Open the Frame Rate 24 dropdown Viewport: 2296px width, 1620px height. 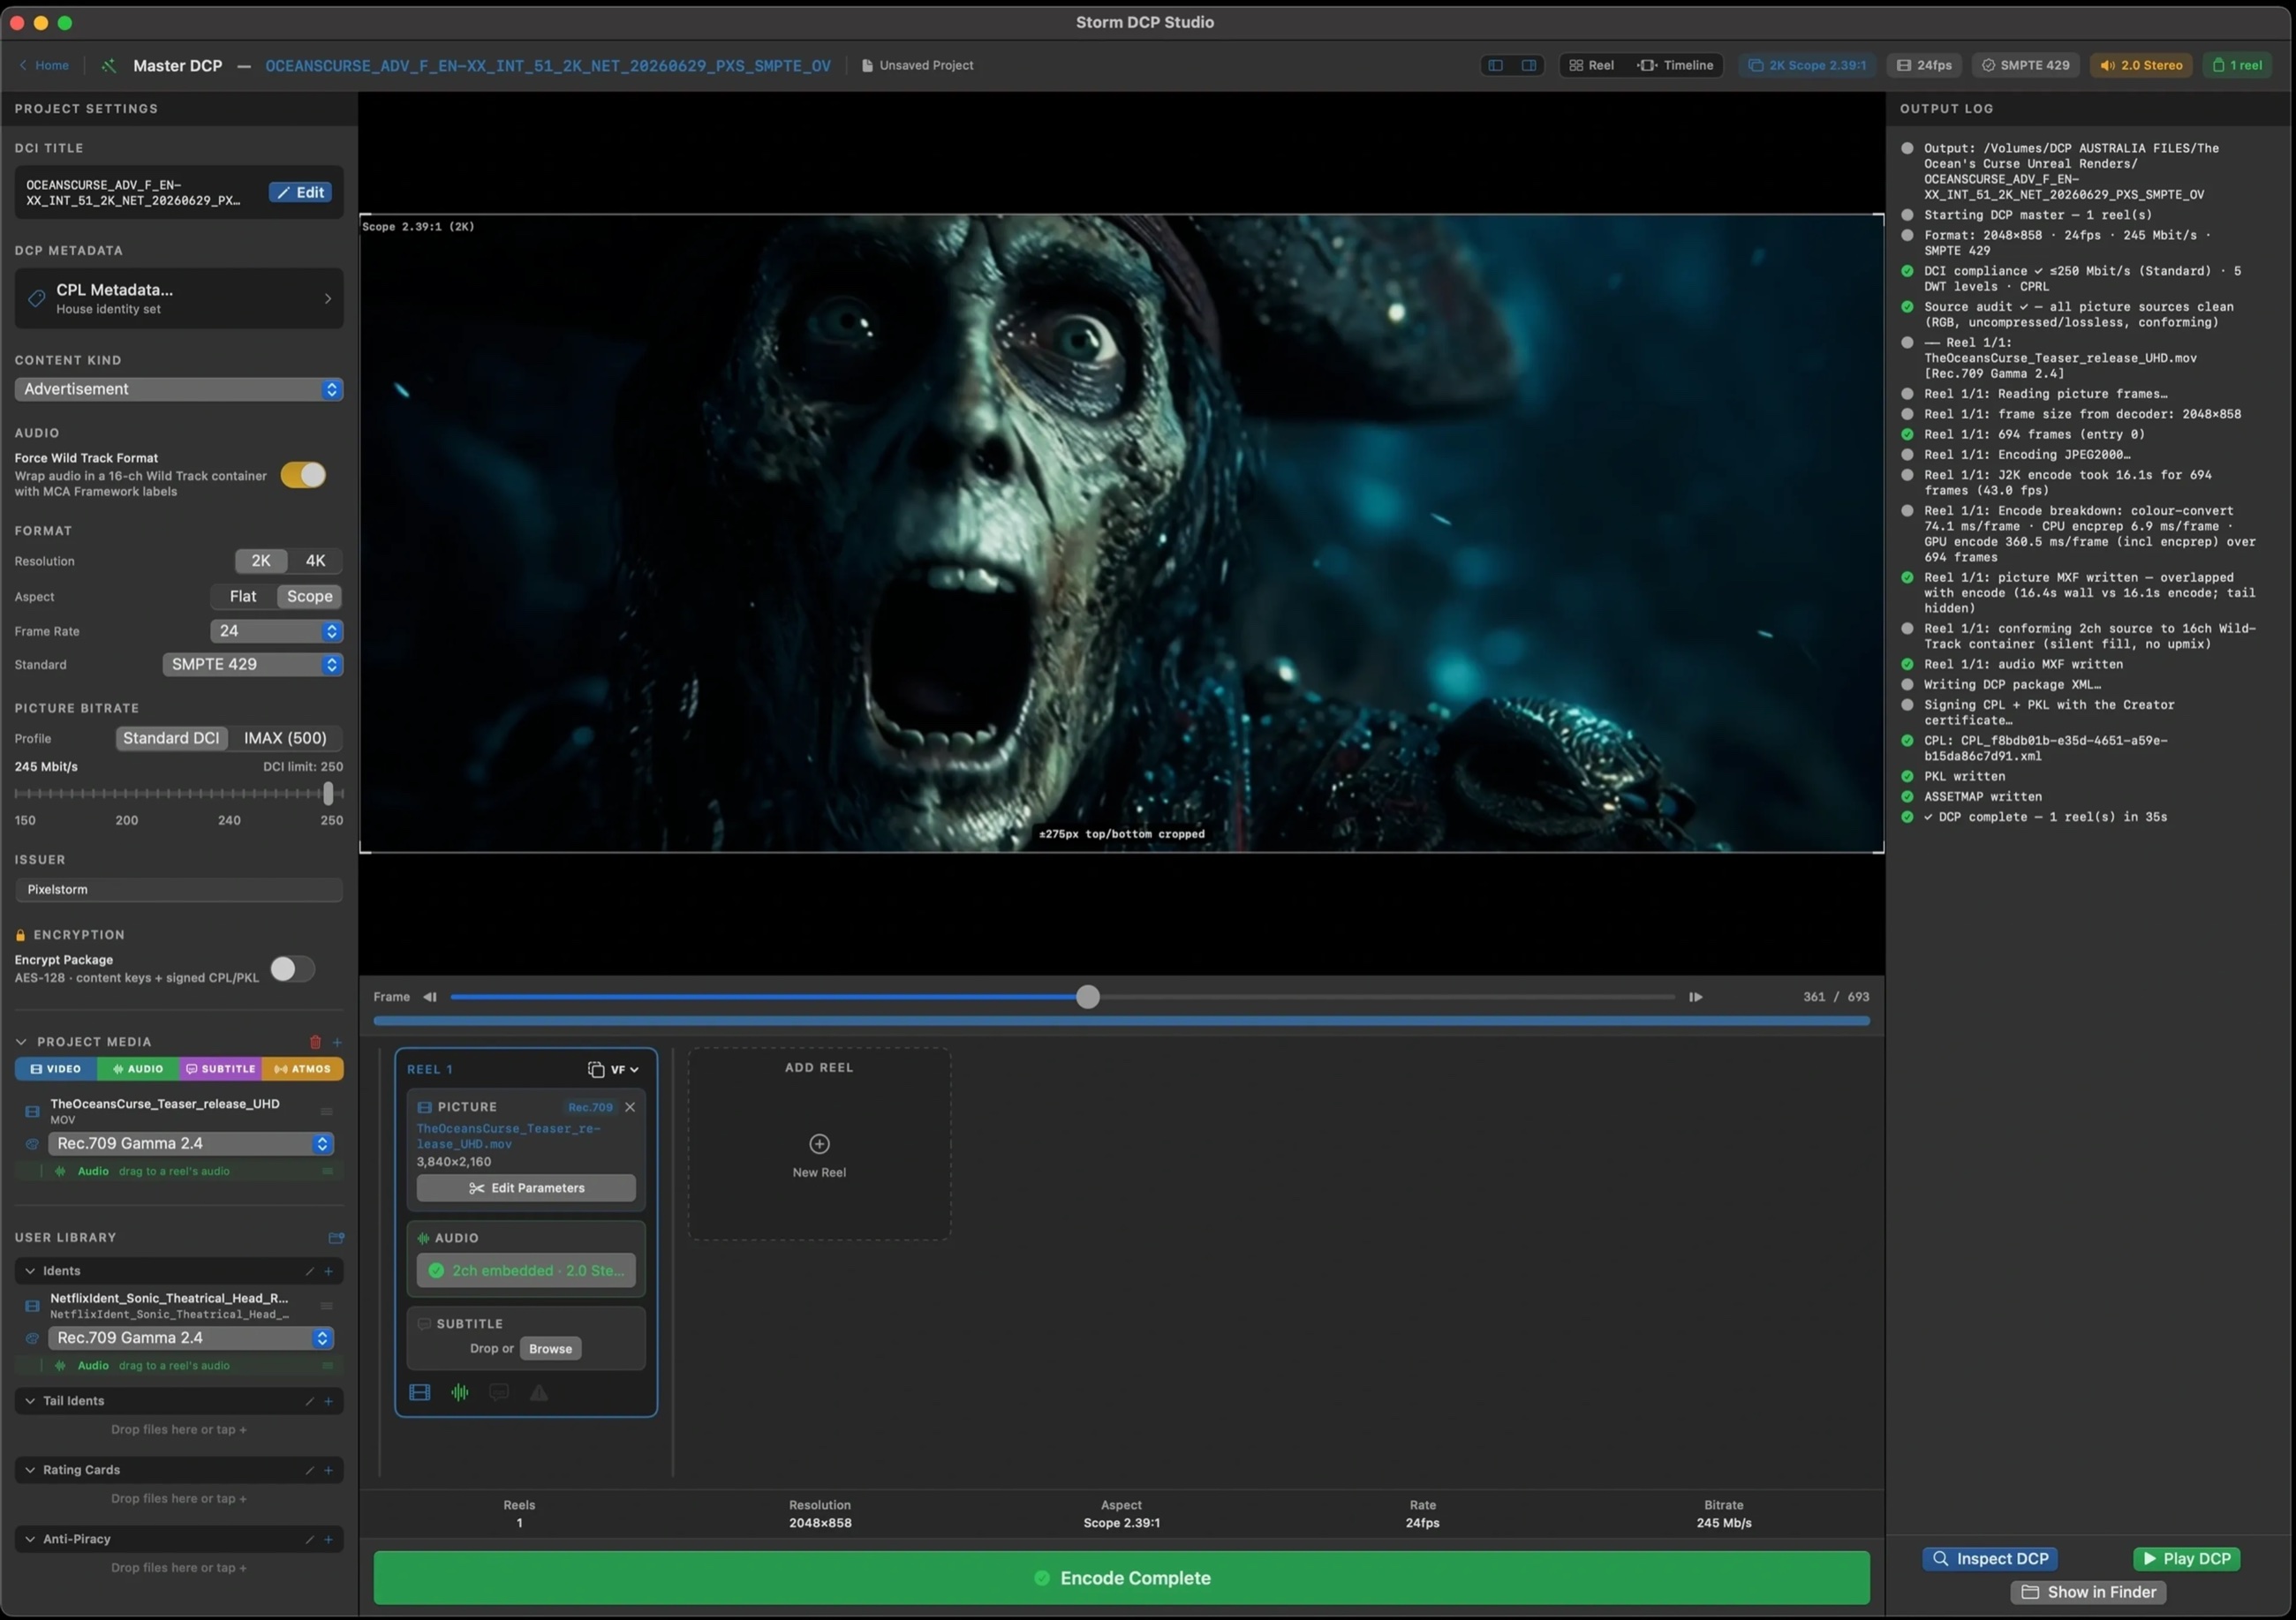click(x=277, y=631)
